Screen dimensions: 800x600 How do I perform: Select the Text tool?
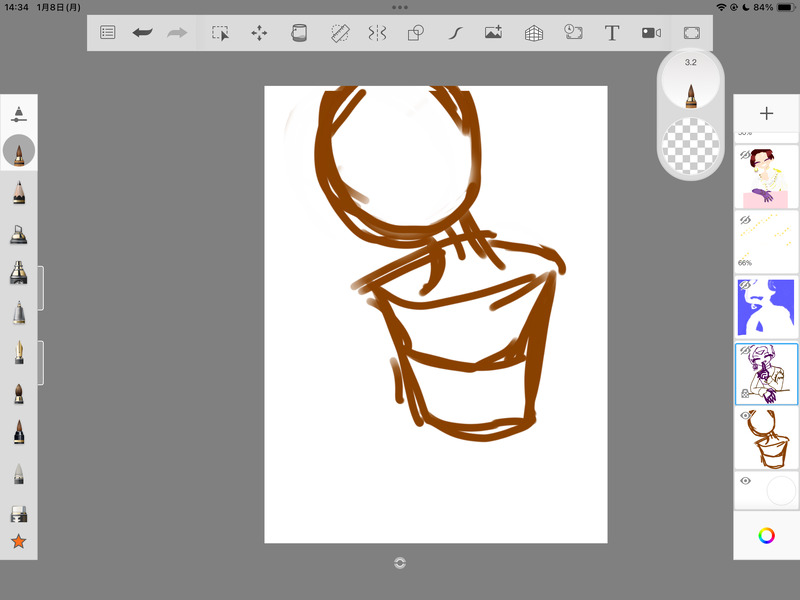tap(612, 33)
